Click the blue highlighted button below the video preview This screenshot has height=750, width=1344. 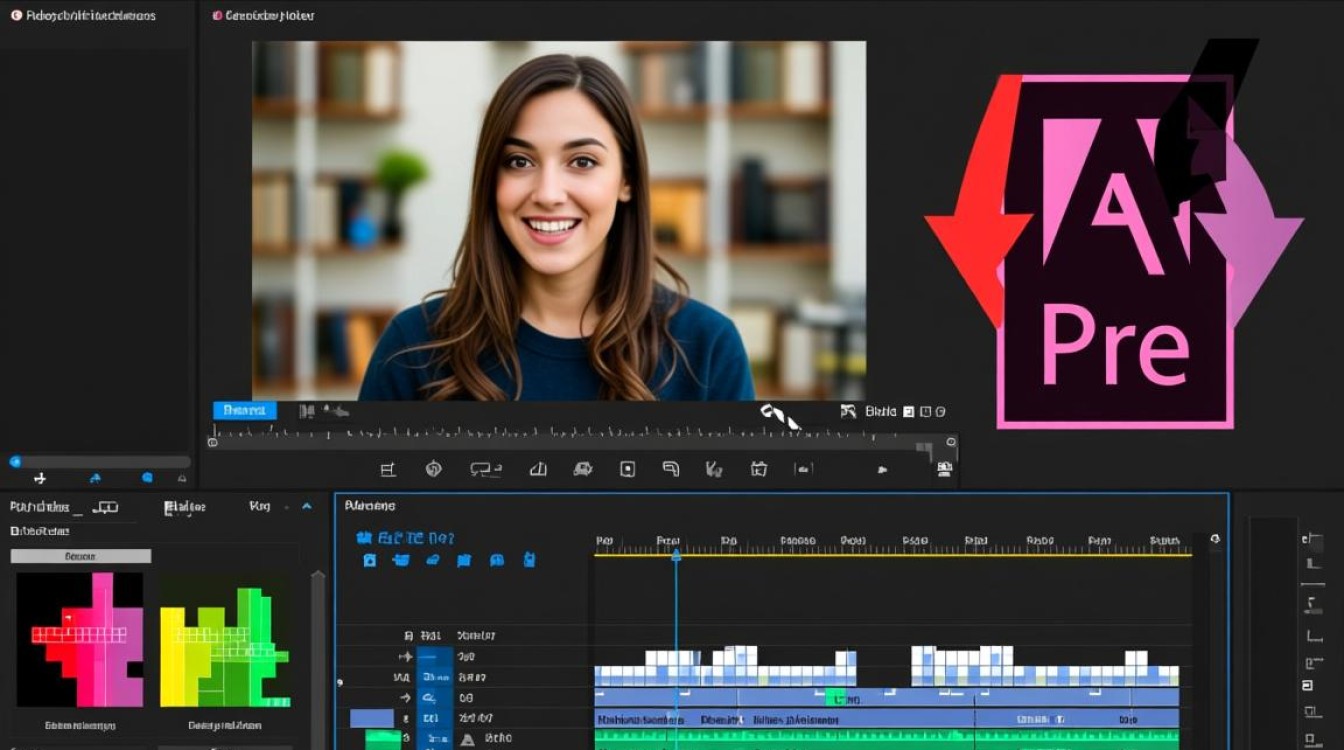[245, 410]
